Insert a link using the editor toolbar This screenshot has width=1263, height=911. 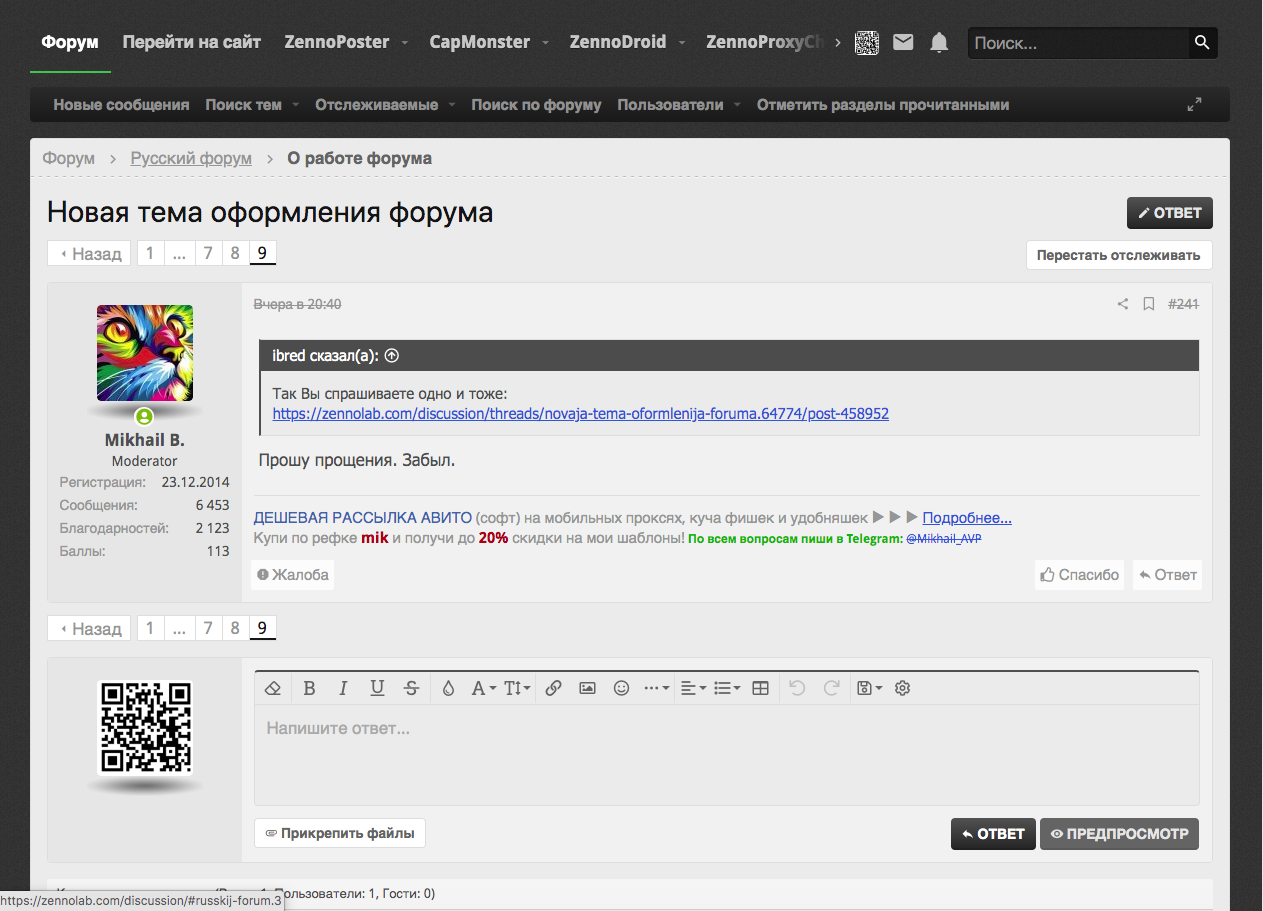[553, 688]
